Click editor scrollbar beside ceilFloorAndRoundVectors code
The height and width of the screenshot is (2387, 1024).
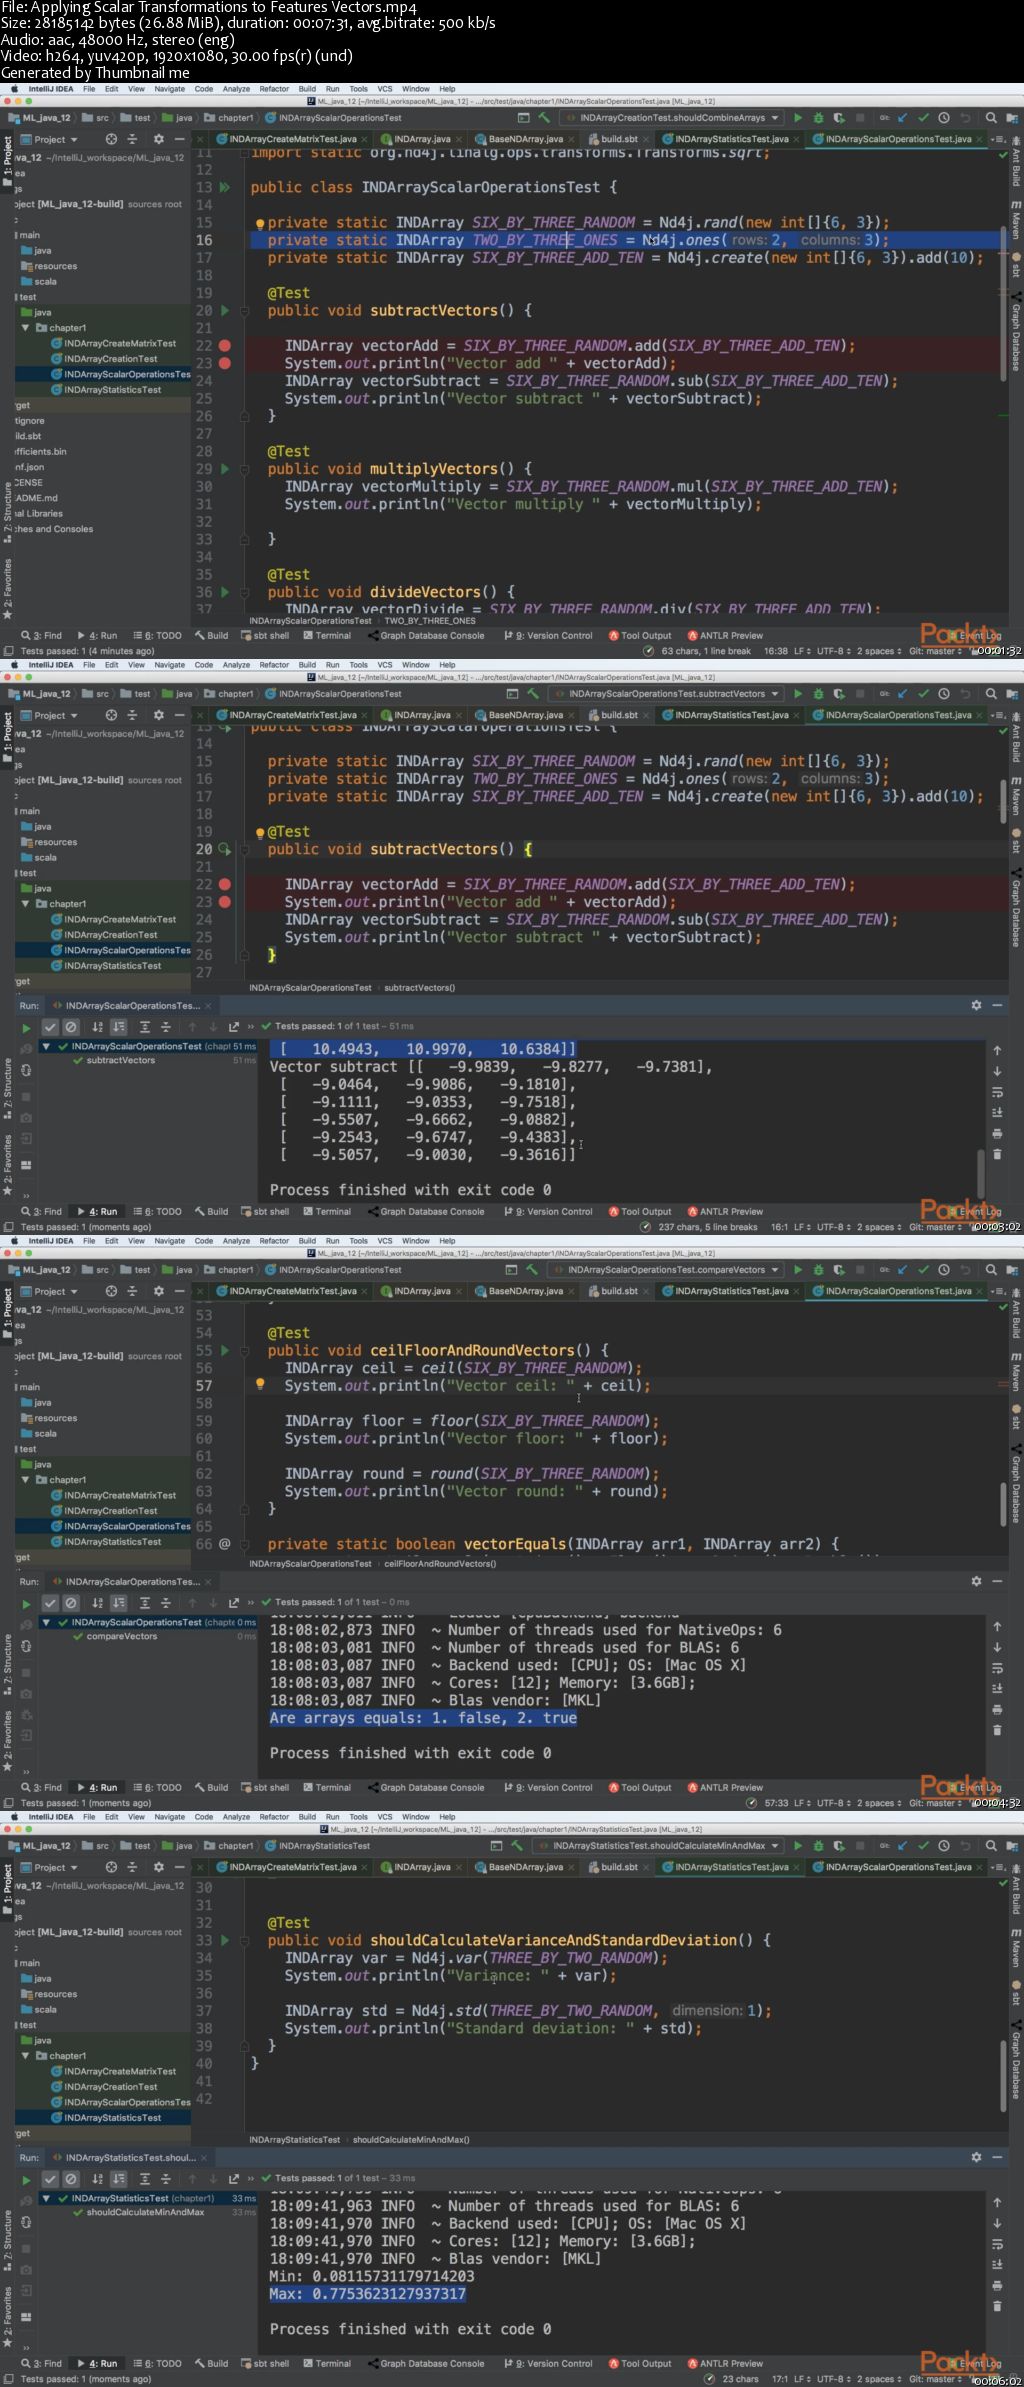(1003, 1505)
